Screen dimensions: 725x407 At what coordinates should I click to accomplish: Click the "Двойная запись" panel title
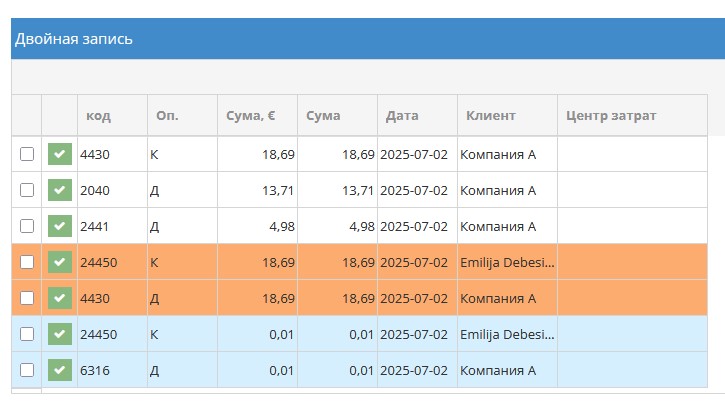coord(74,39)
